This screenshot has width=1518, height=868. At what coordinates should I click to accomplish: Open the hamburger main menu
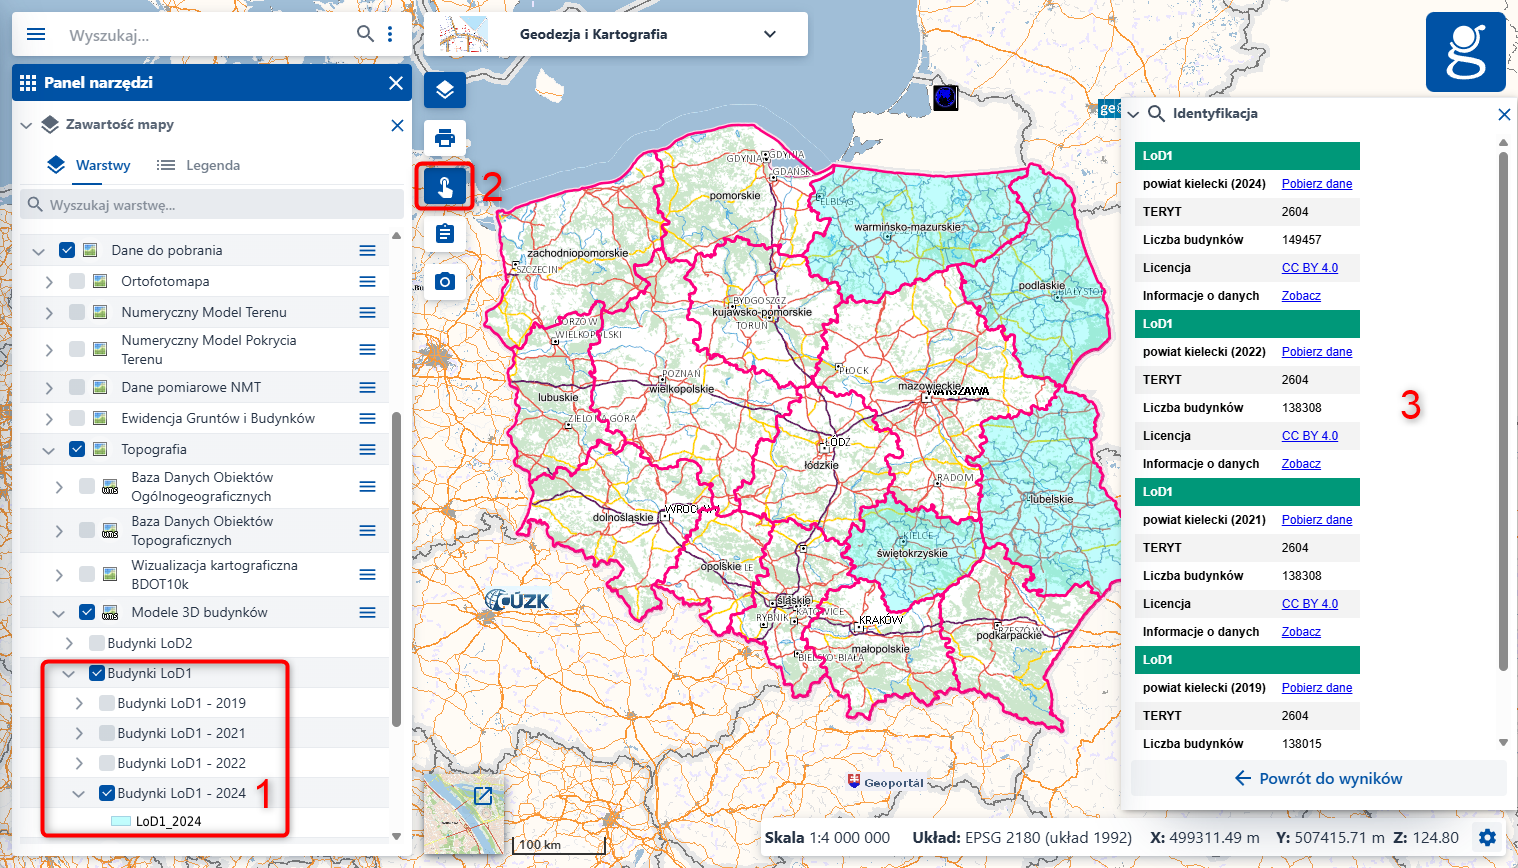pos(36,34)
